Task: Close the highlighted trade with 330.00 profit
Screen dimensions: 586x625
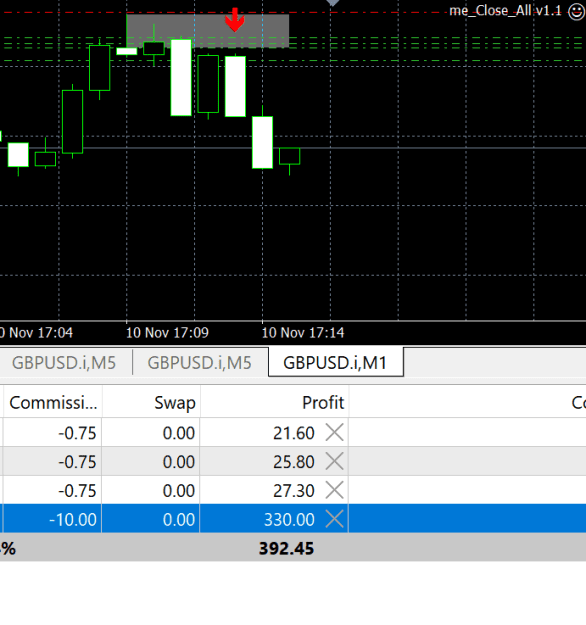Action: pyautogui.click(x=334, y=519)
